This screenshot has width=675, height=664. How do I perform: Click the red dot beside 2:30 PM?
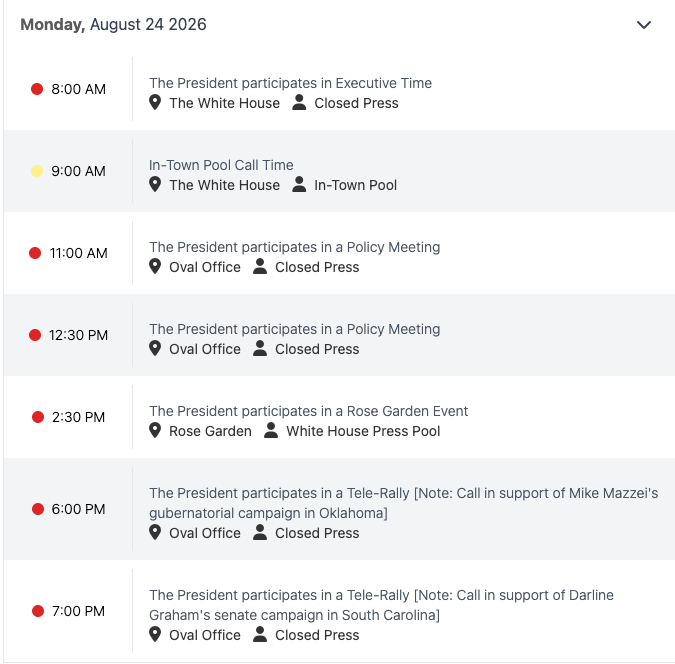point(38,417)
